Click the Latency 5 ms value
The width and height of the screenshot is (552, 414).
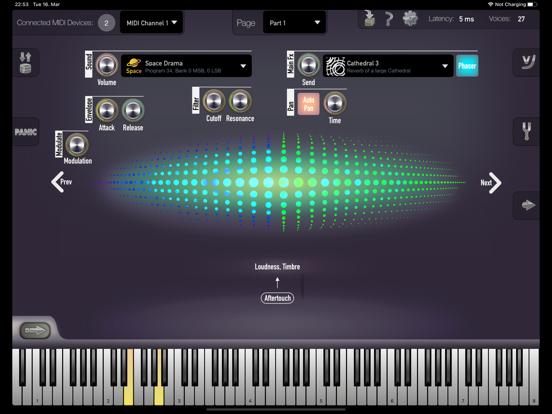(466, 19)
